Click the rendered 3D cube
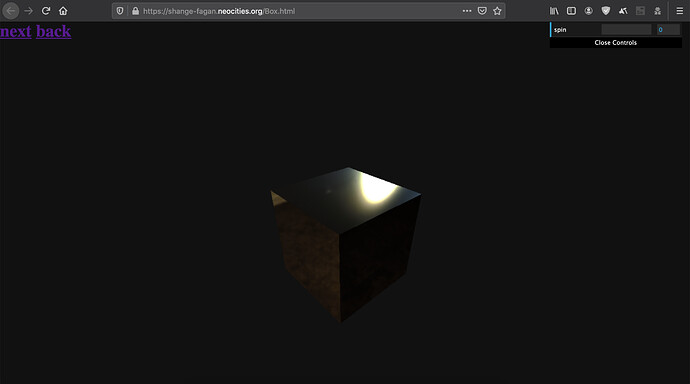 click(345, 244)
